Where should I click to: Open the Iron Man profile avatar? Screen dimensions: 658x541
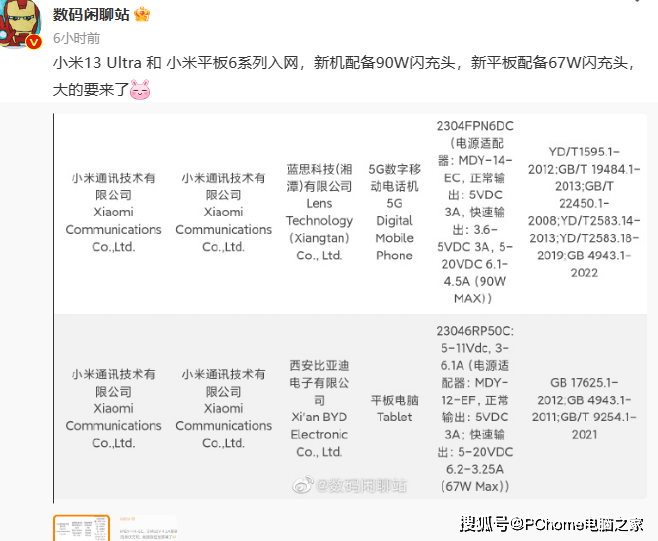pos(20,23)
